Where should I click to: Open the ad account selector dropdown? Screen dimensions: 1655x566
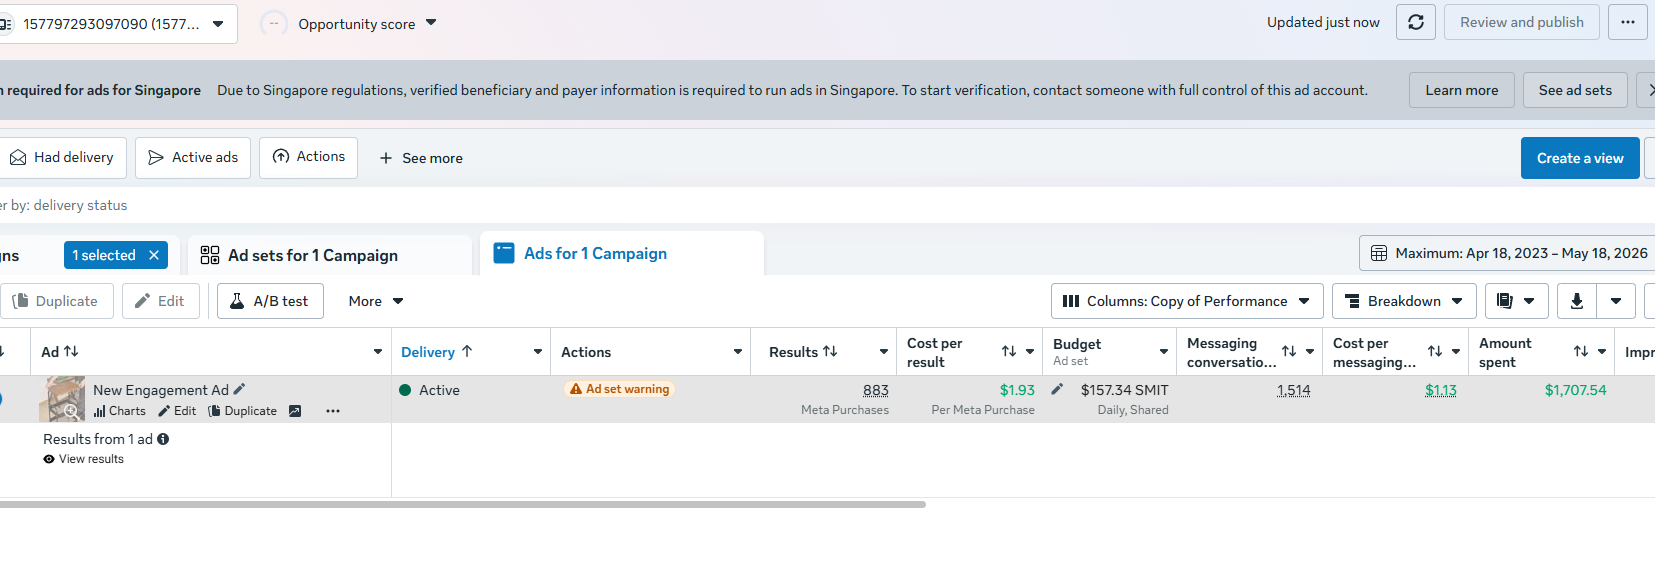pos(118,24)
